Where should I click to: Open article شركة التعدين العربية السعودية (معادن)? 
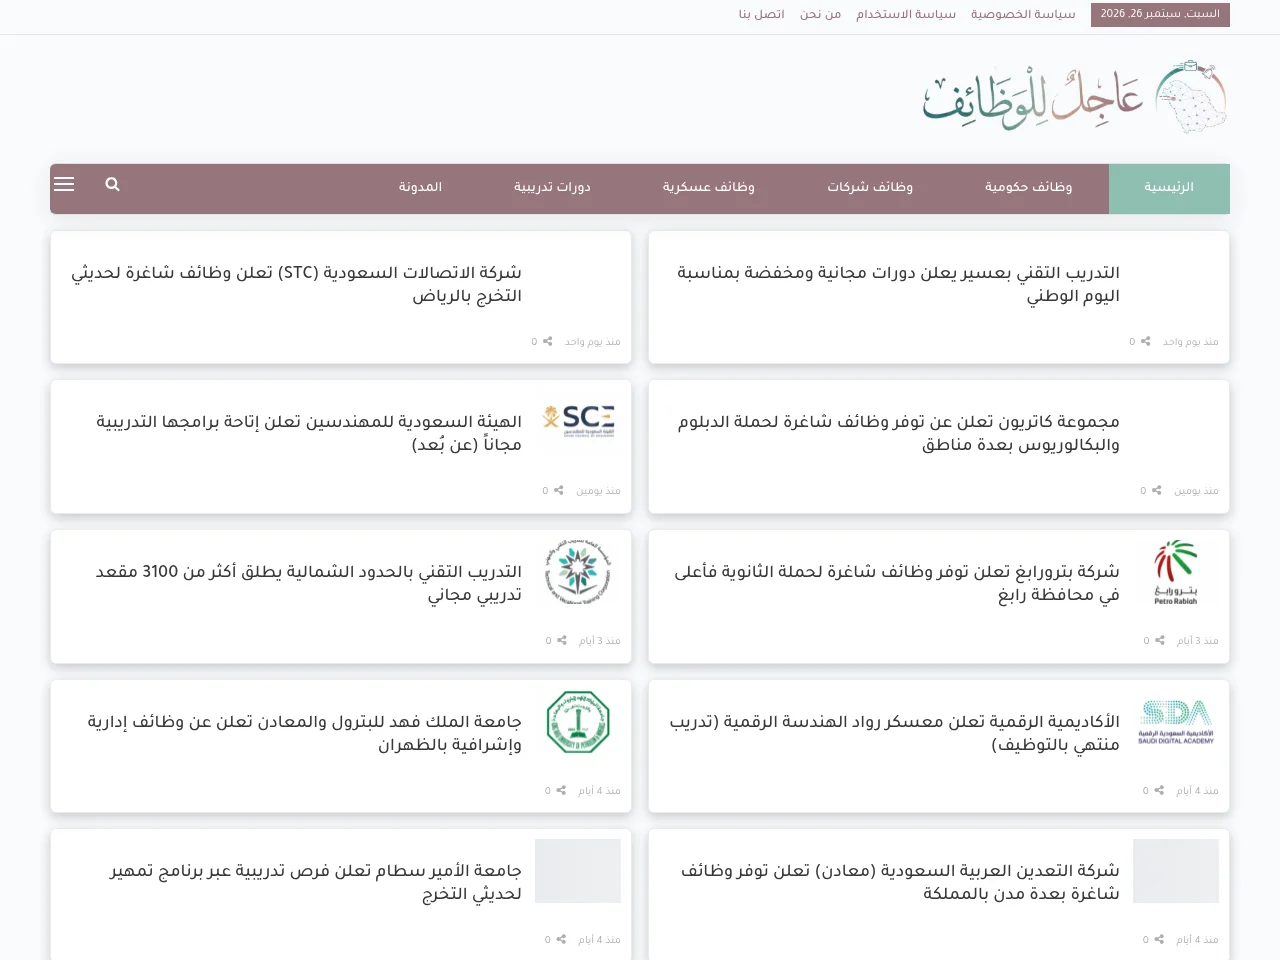[900, 882]
